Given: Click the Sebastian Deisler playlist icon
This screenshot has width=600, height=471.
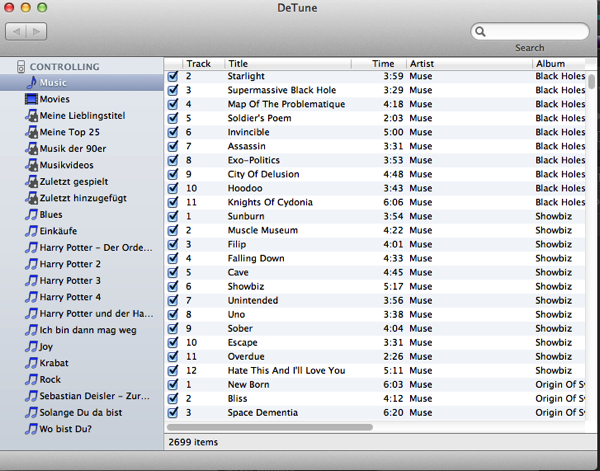Looking at the screenshot, I should [31, 396].
